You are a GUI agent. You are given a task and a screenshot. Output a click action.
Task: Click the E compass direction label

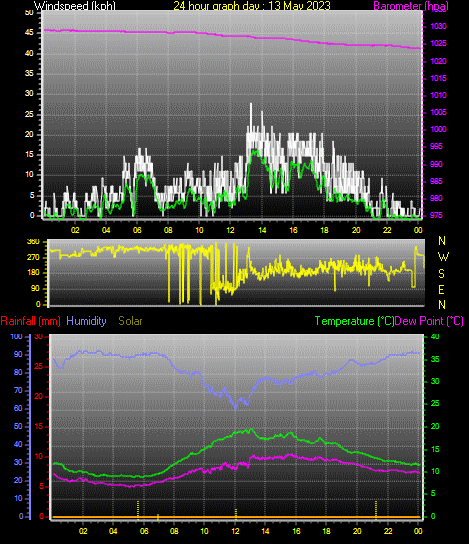click(441, 289)
